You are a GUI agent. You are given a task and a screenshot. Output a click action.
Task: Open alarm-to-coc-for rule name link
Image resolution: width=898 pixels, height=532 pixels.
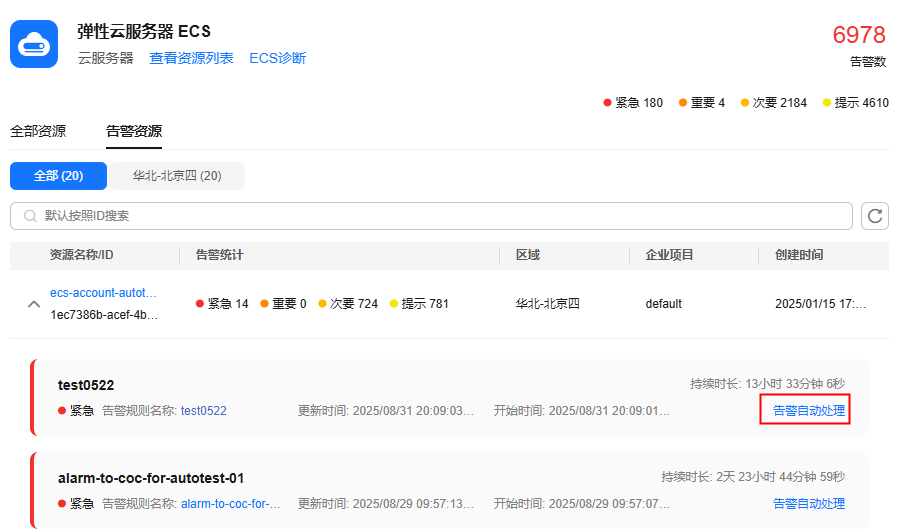(x=231, y=503)
